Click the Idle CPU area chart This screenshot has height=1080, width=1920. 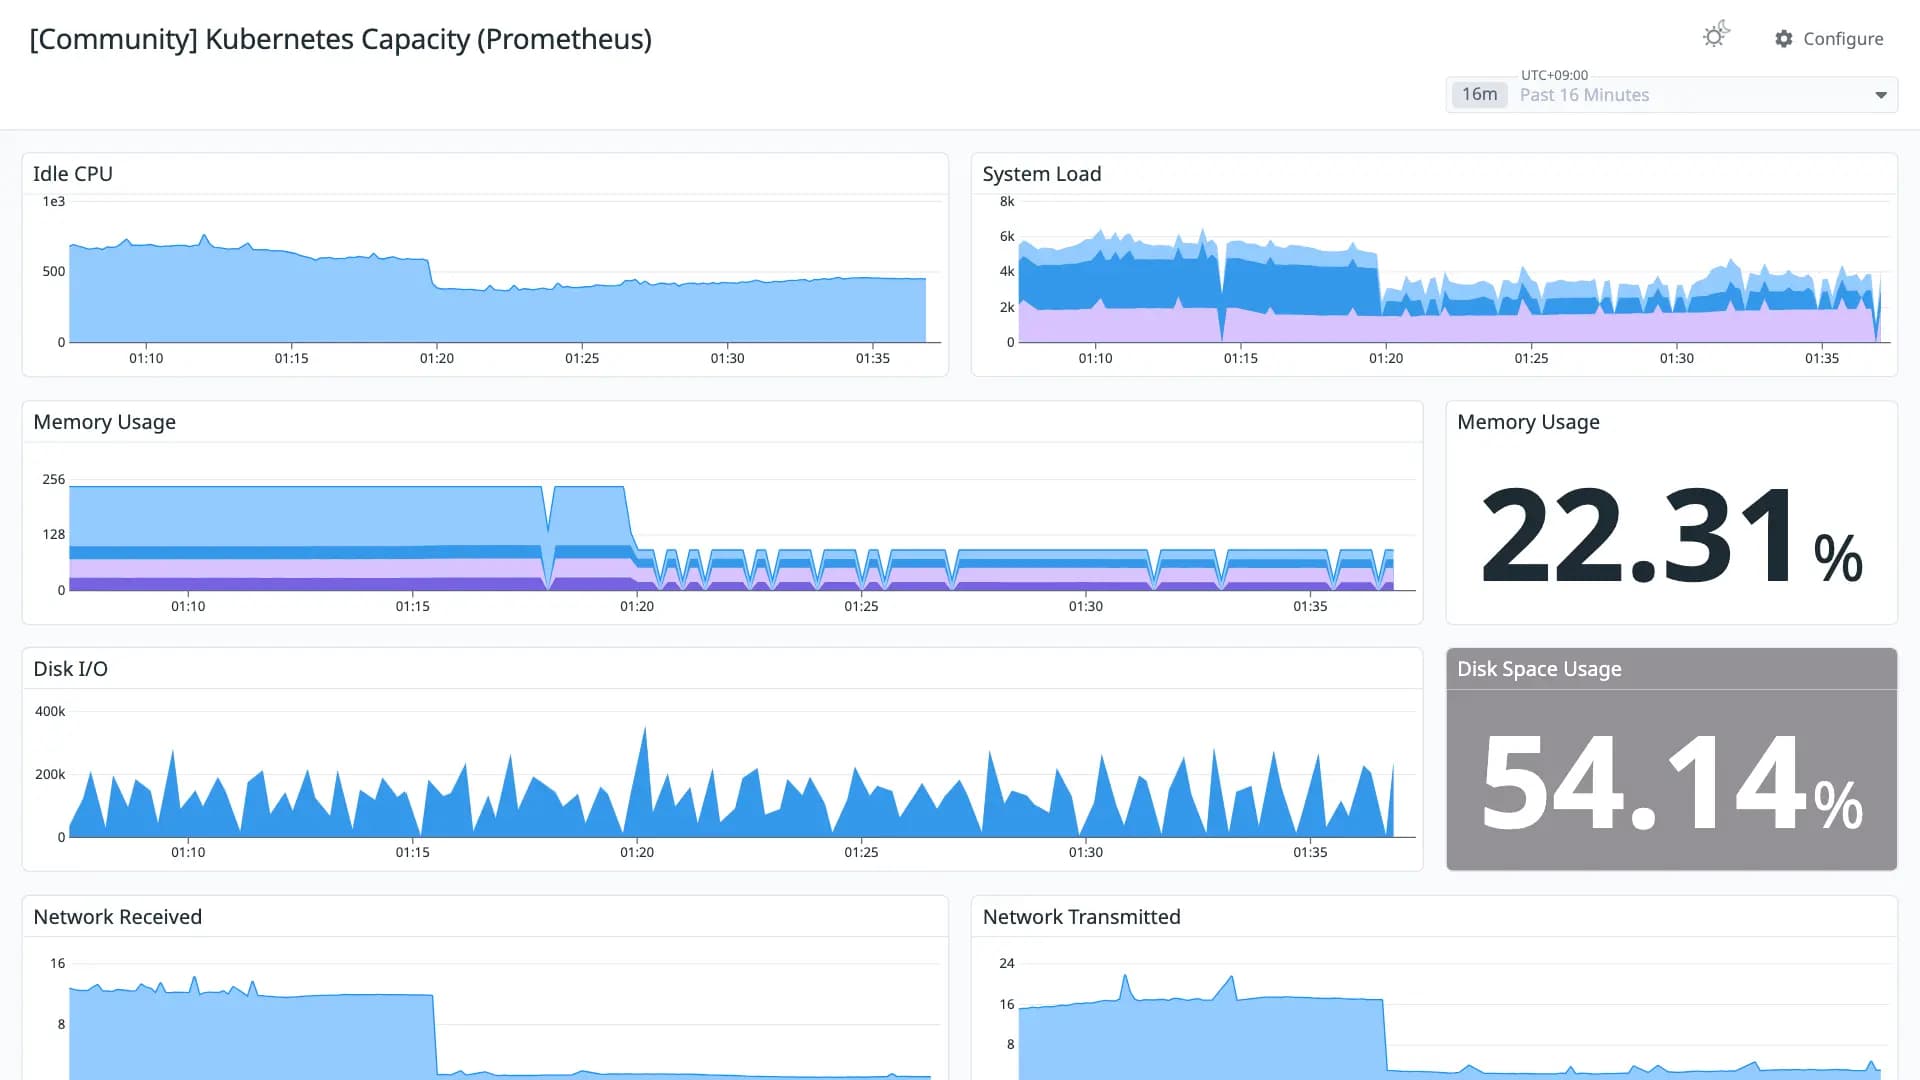coord(500,290)
